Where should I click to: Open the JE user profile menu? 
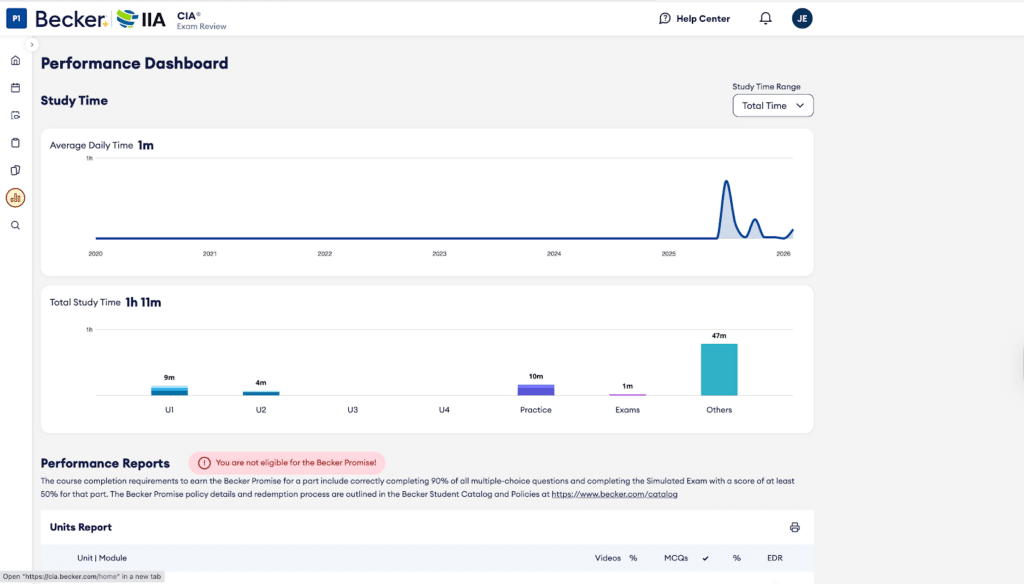click(x=802, y=18)
